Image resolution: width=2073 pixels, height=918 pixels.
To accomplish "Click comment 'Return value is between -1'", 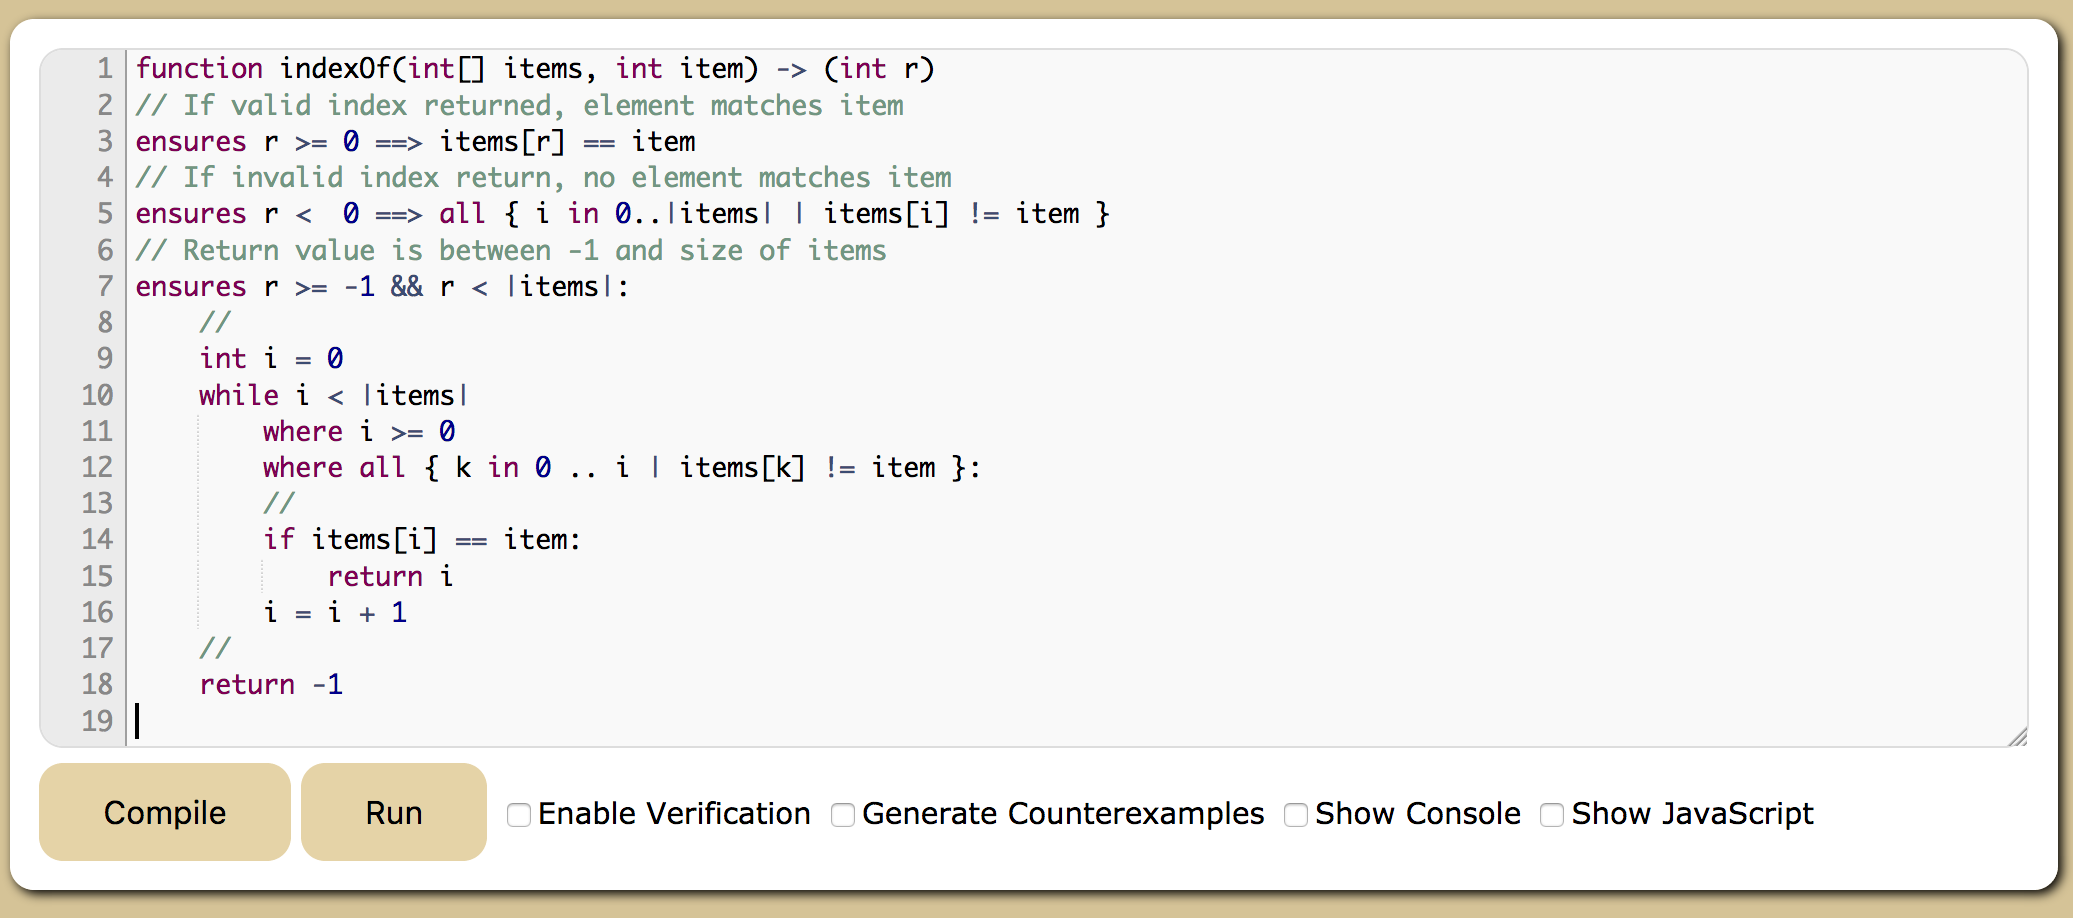I will click(511, 250).
